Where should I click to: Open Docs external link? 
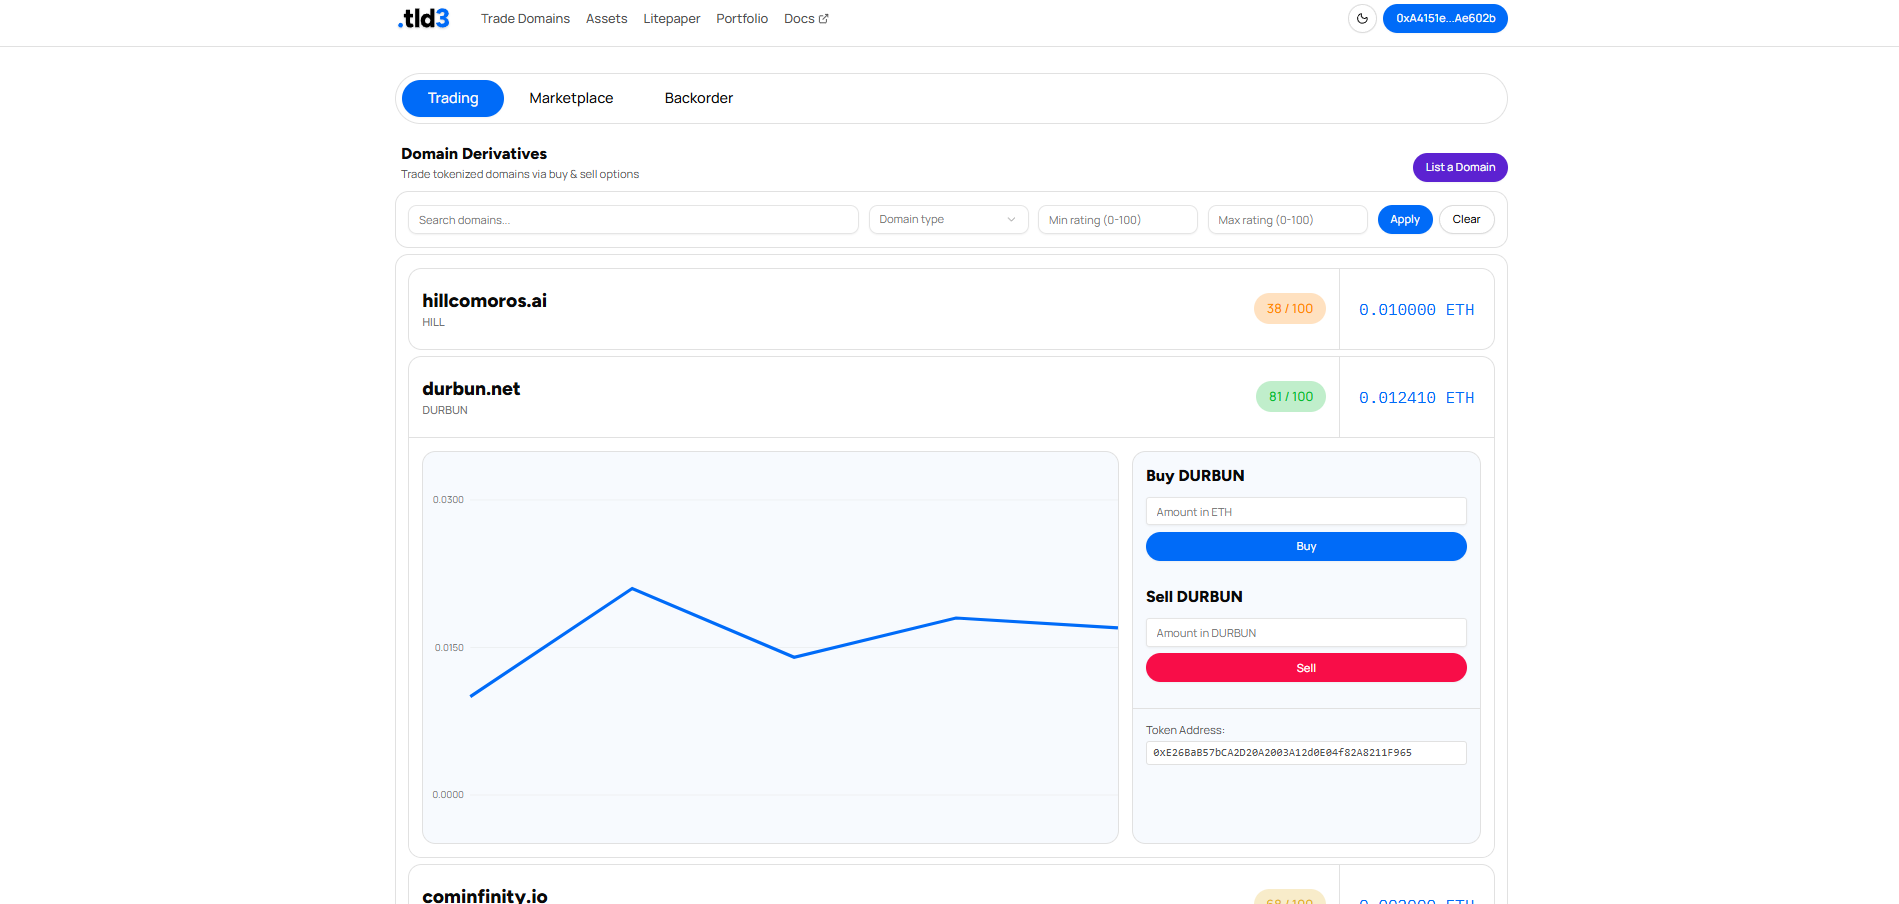pos(805,19)
